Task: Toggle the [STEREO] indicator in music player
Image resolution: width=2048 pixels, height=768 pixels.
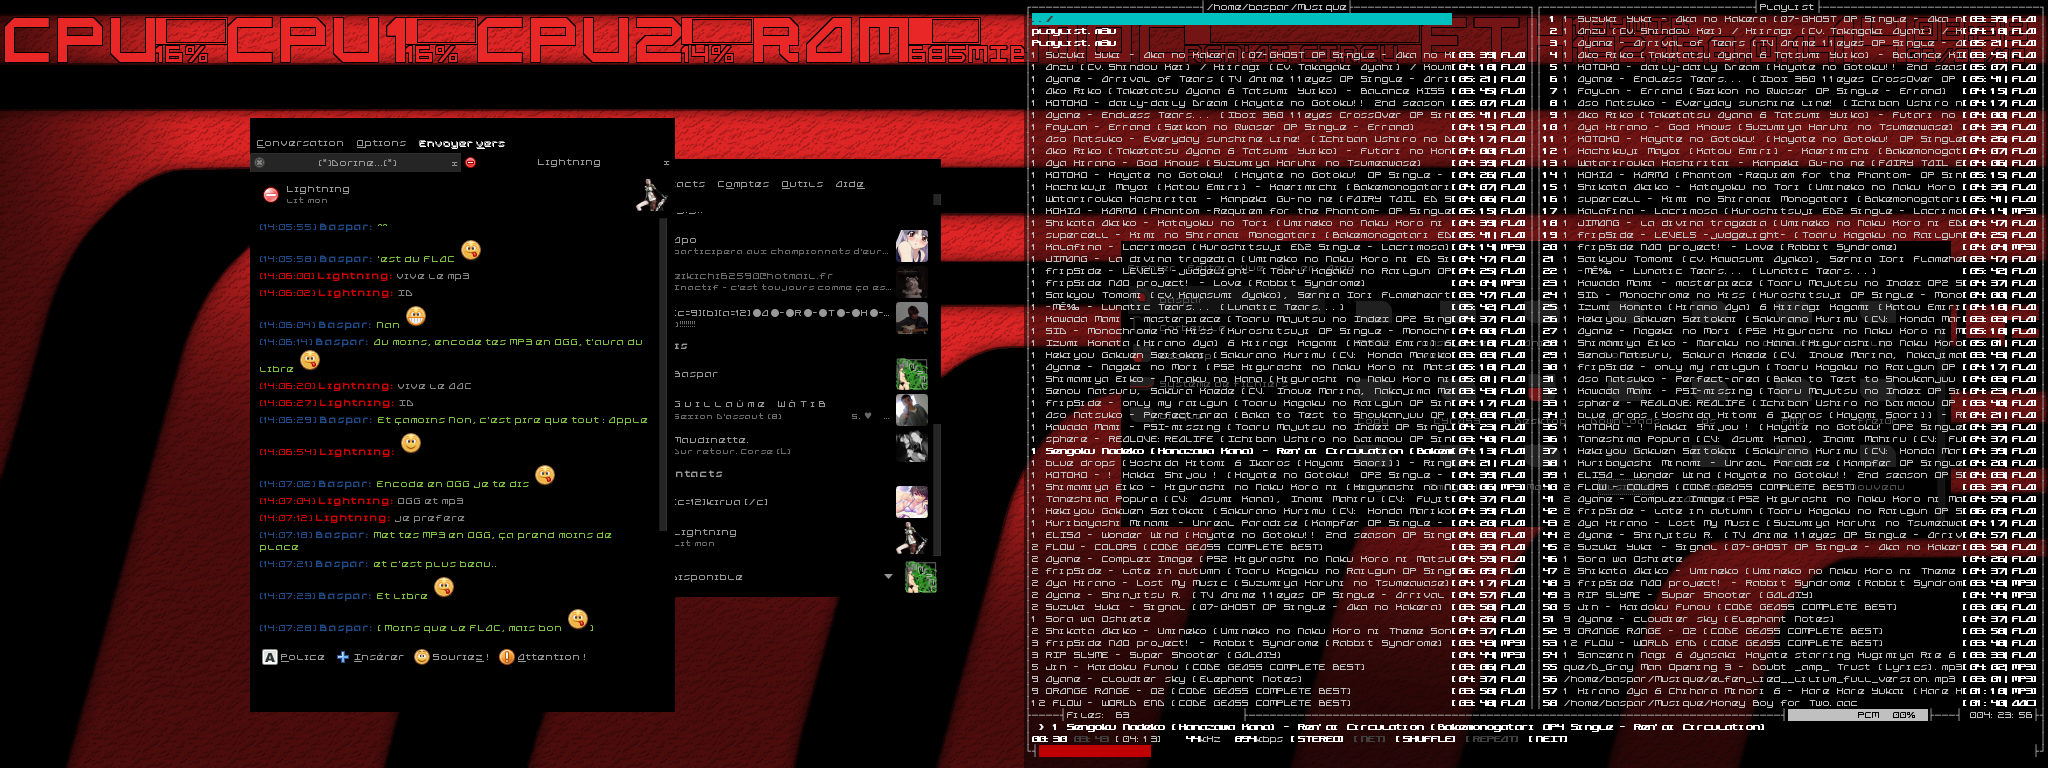Action: (x=1318, y=739)
